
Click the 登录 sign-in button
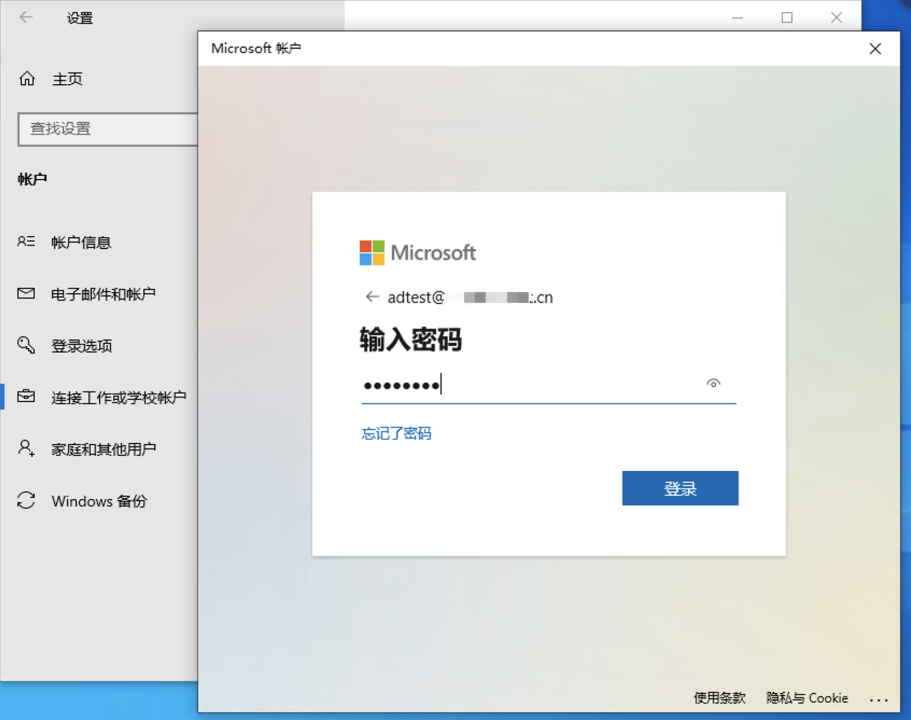pyautogui.click(x=680, y=488)
